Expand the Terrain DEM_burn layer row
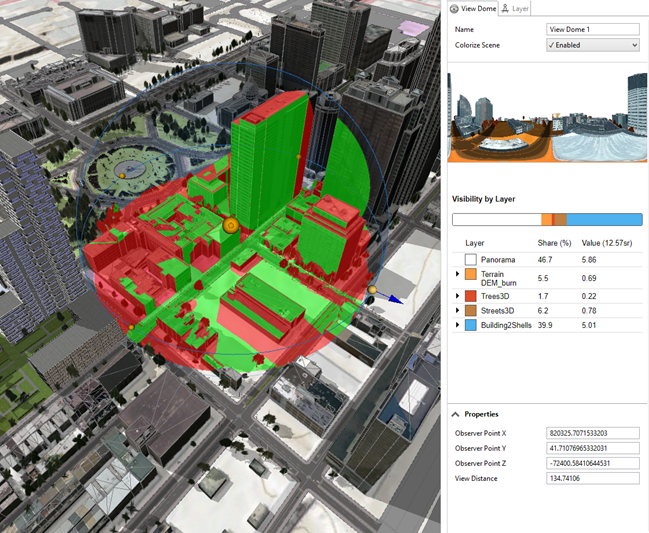649x533 pixels. [458, 273]
